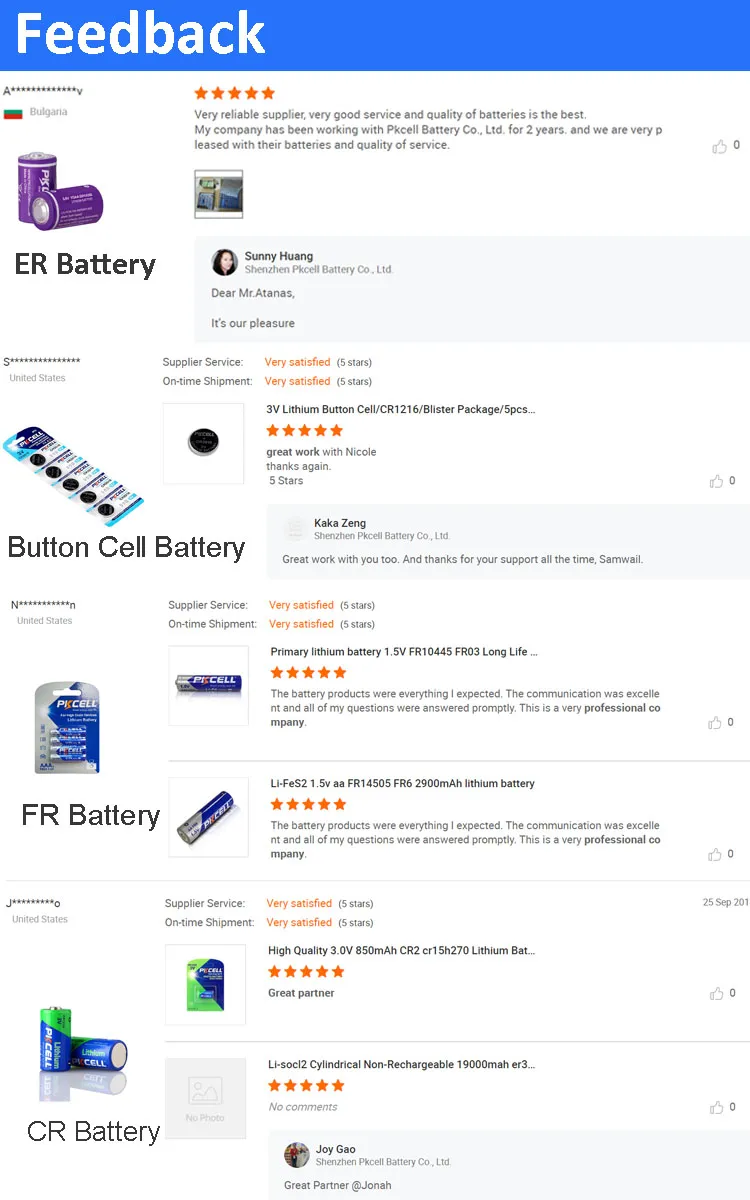Open 'Li-FeS2 1.5v aa FR14505' product link
The width and height of the screenshot is (750, 1200).
coord(402,784)
